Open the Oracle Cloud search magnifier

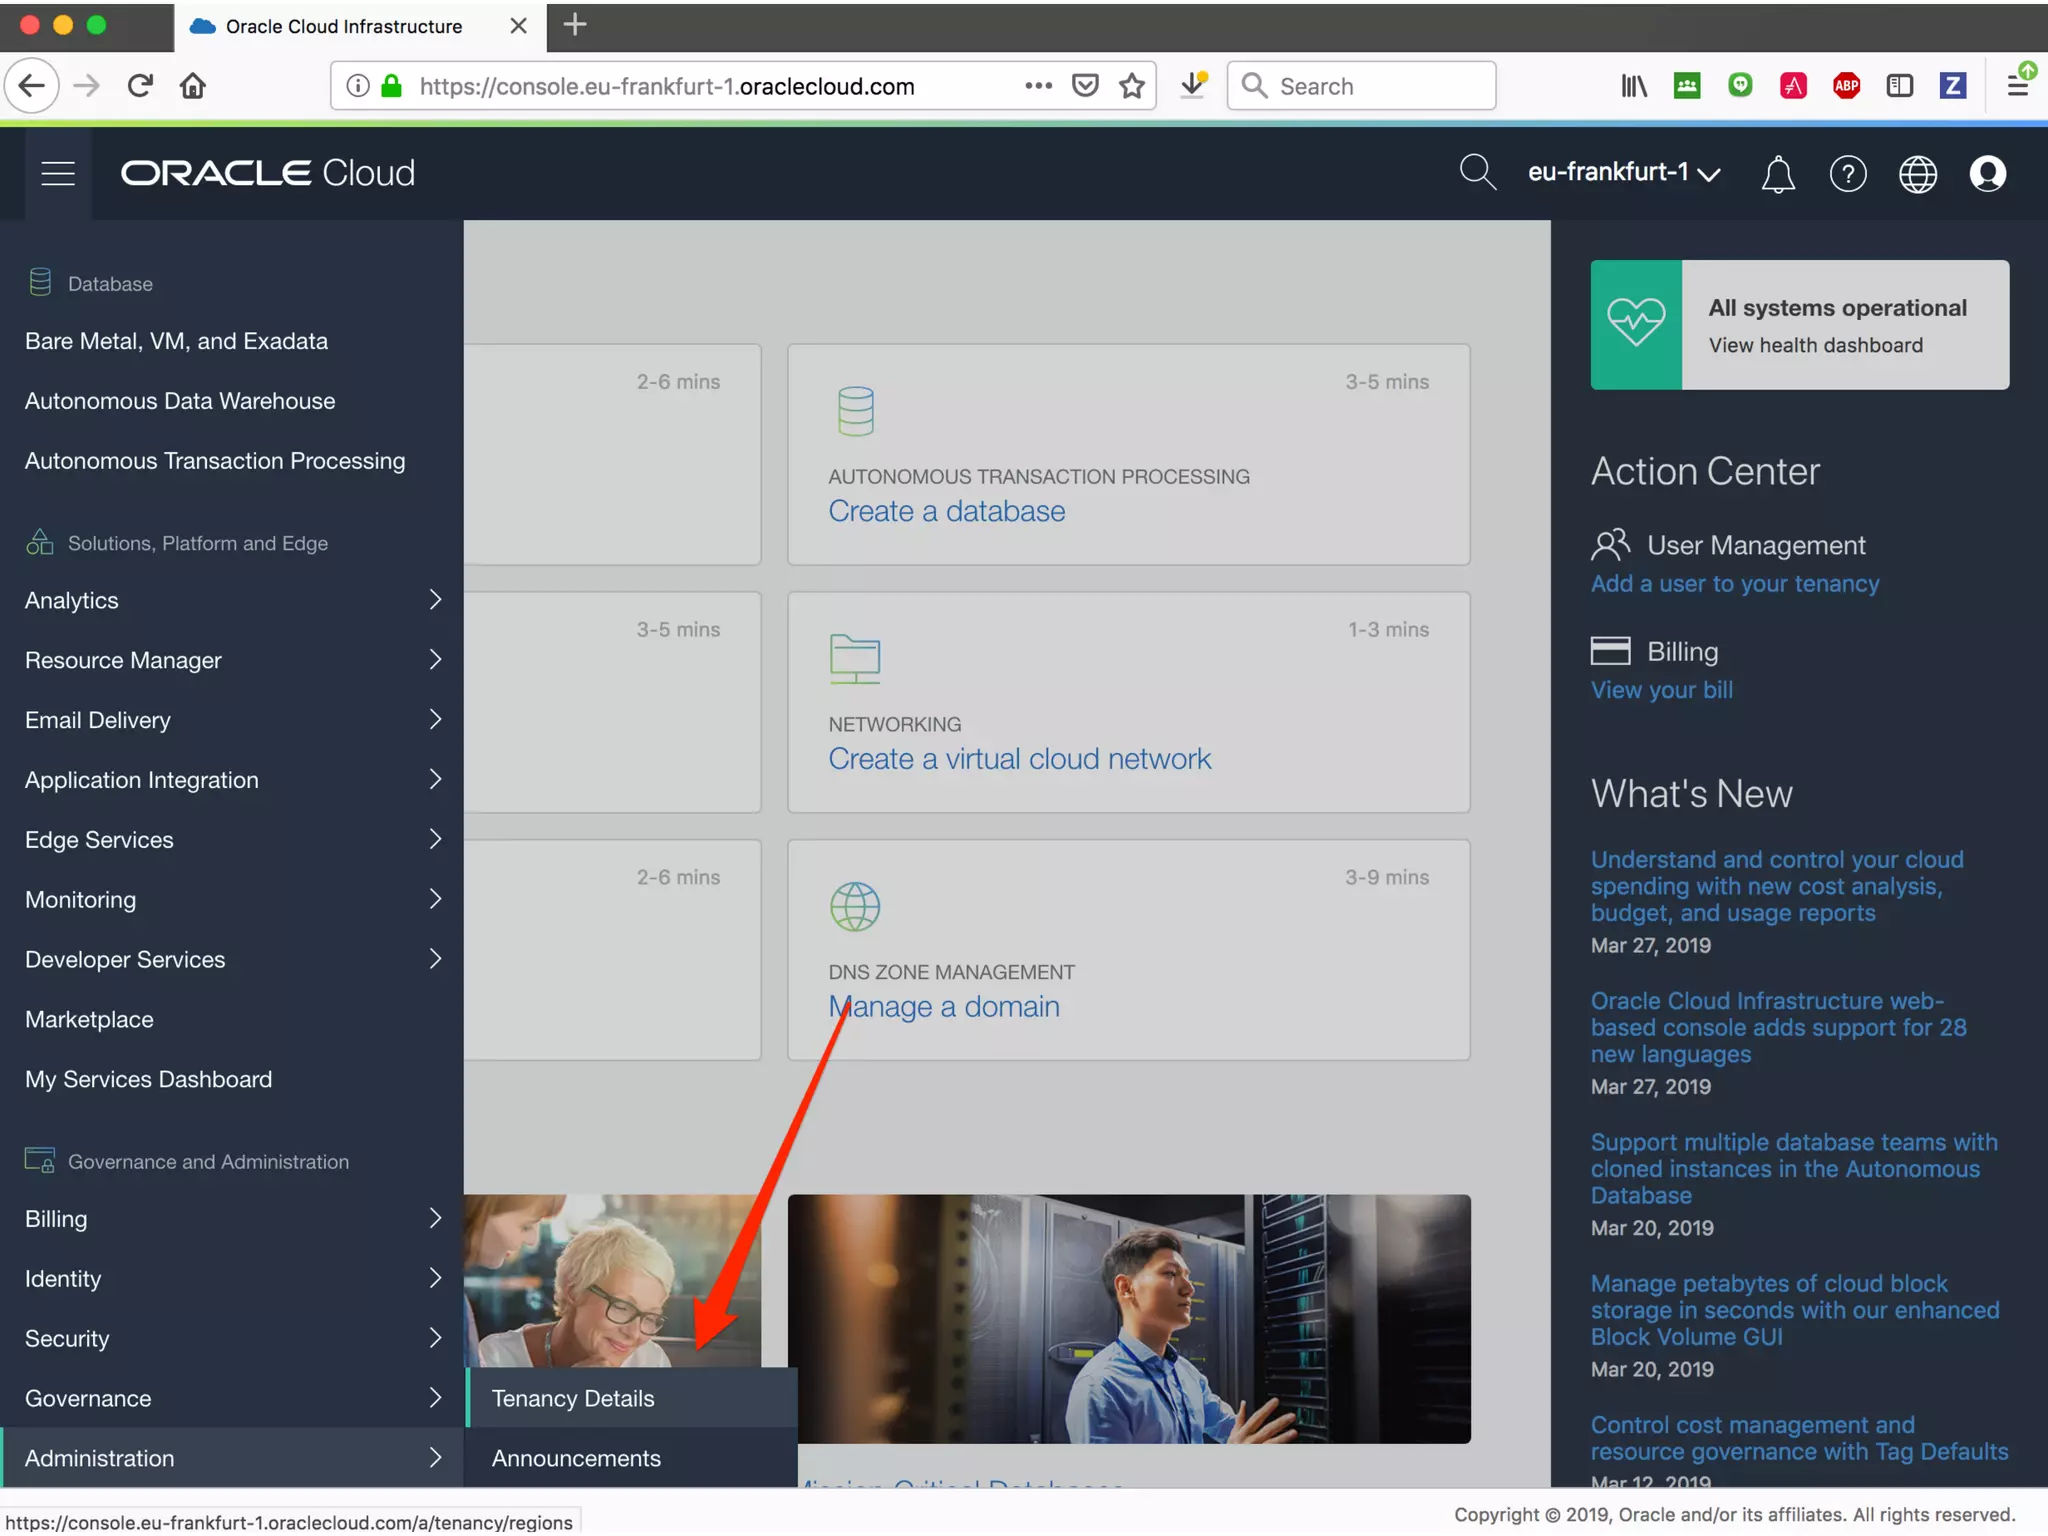point(1476,172)
